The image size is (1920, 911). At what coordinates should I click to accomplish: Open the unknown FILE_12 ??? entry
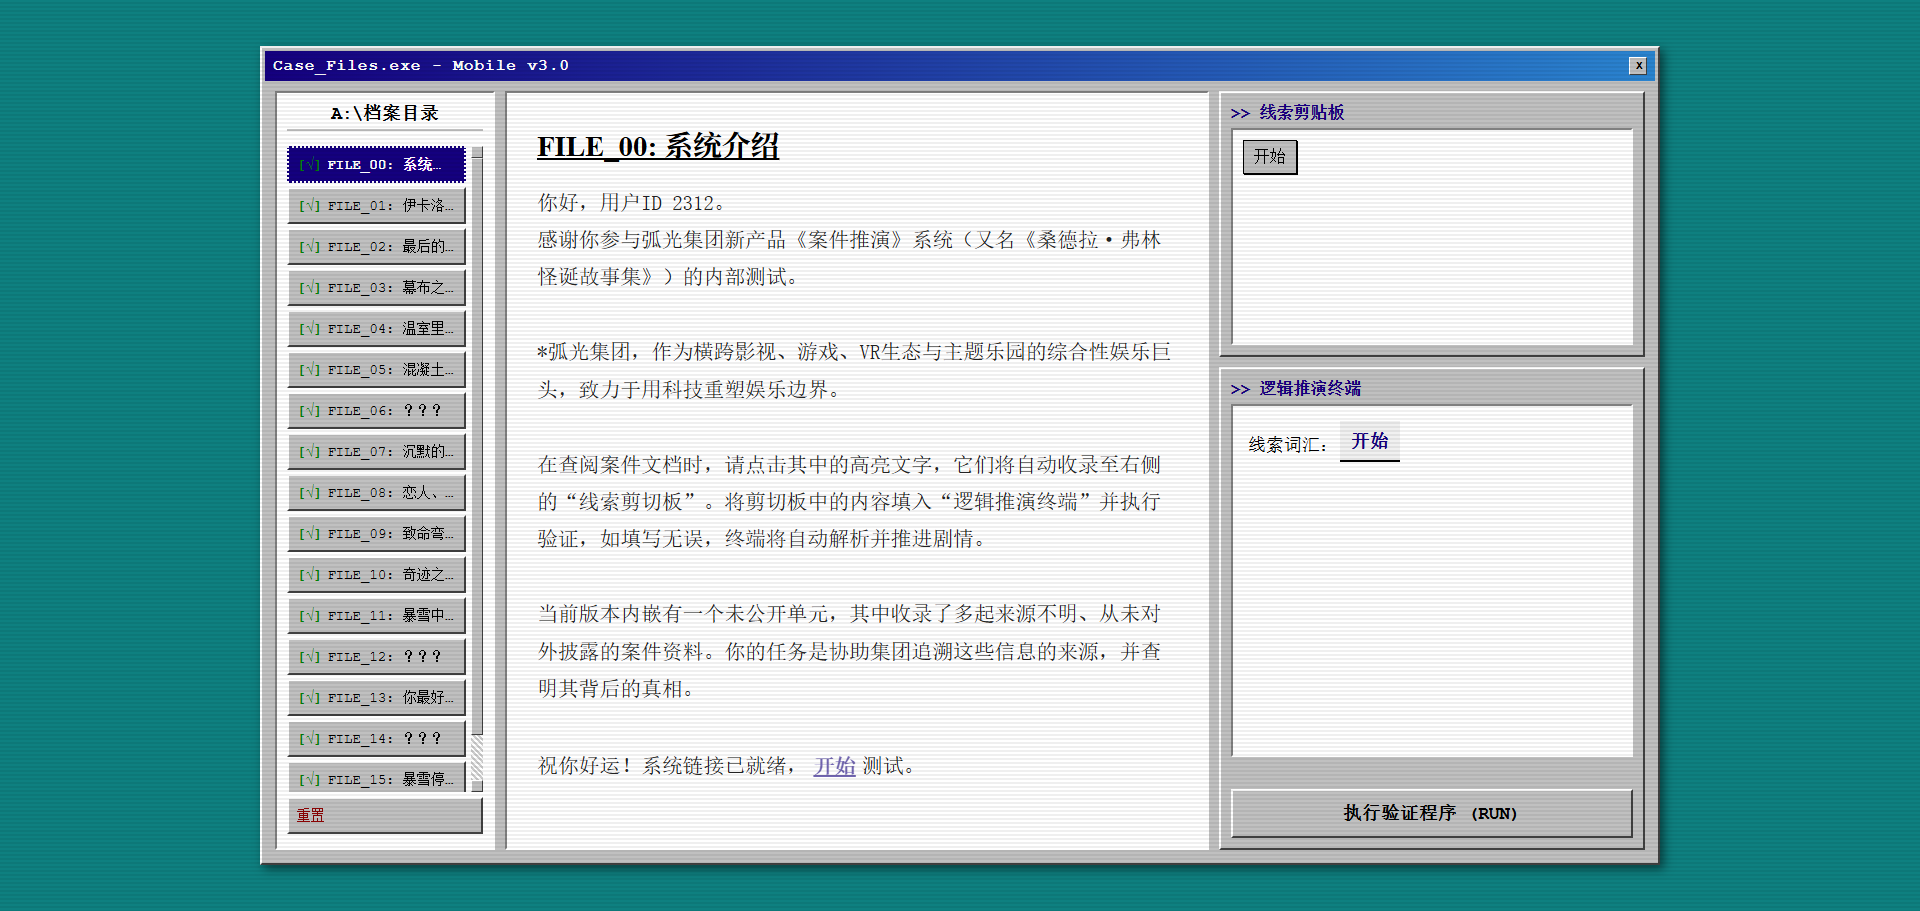[376, 657]
